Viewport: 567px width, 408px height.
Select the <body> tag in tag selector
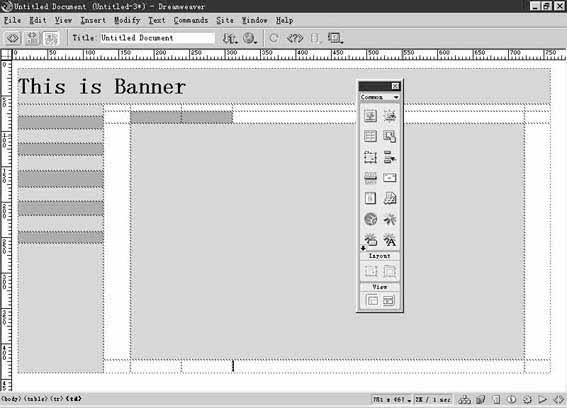point(12,399)
